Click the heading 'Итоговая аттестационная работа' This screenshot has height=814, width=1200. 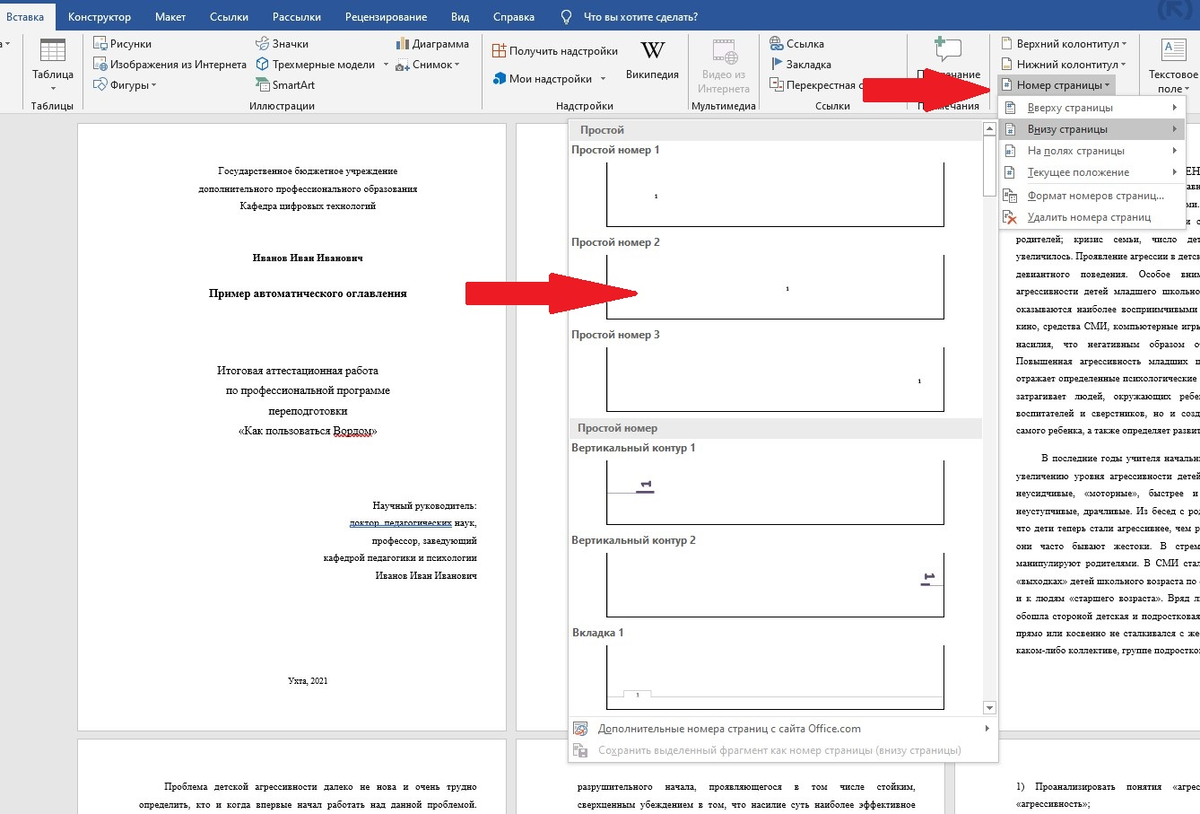(x=298, y=371)
